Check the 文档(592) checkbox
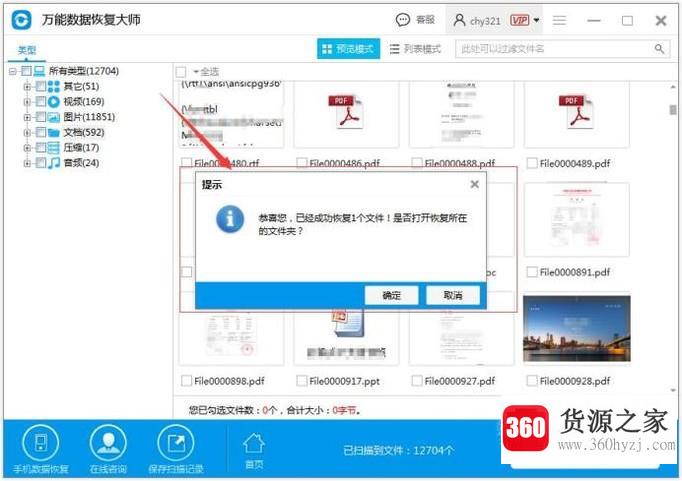682x481 pixels. pos(40,132)
